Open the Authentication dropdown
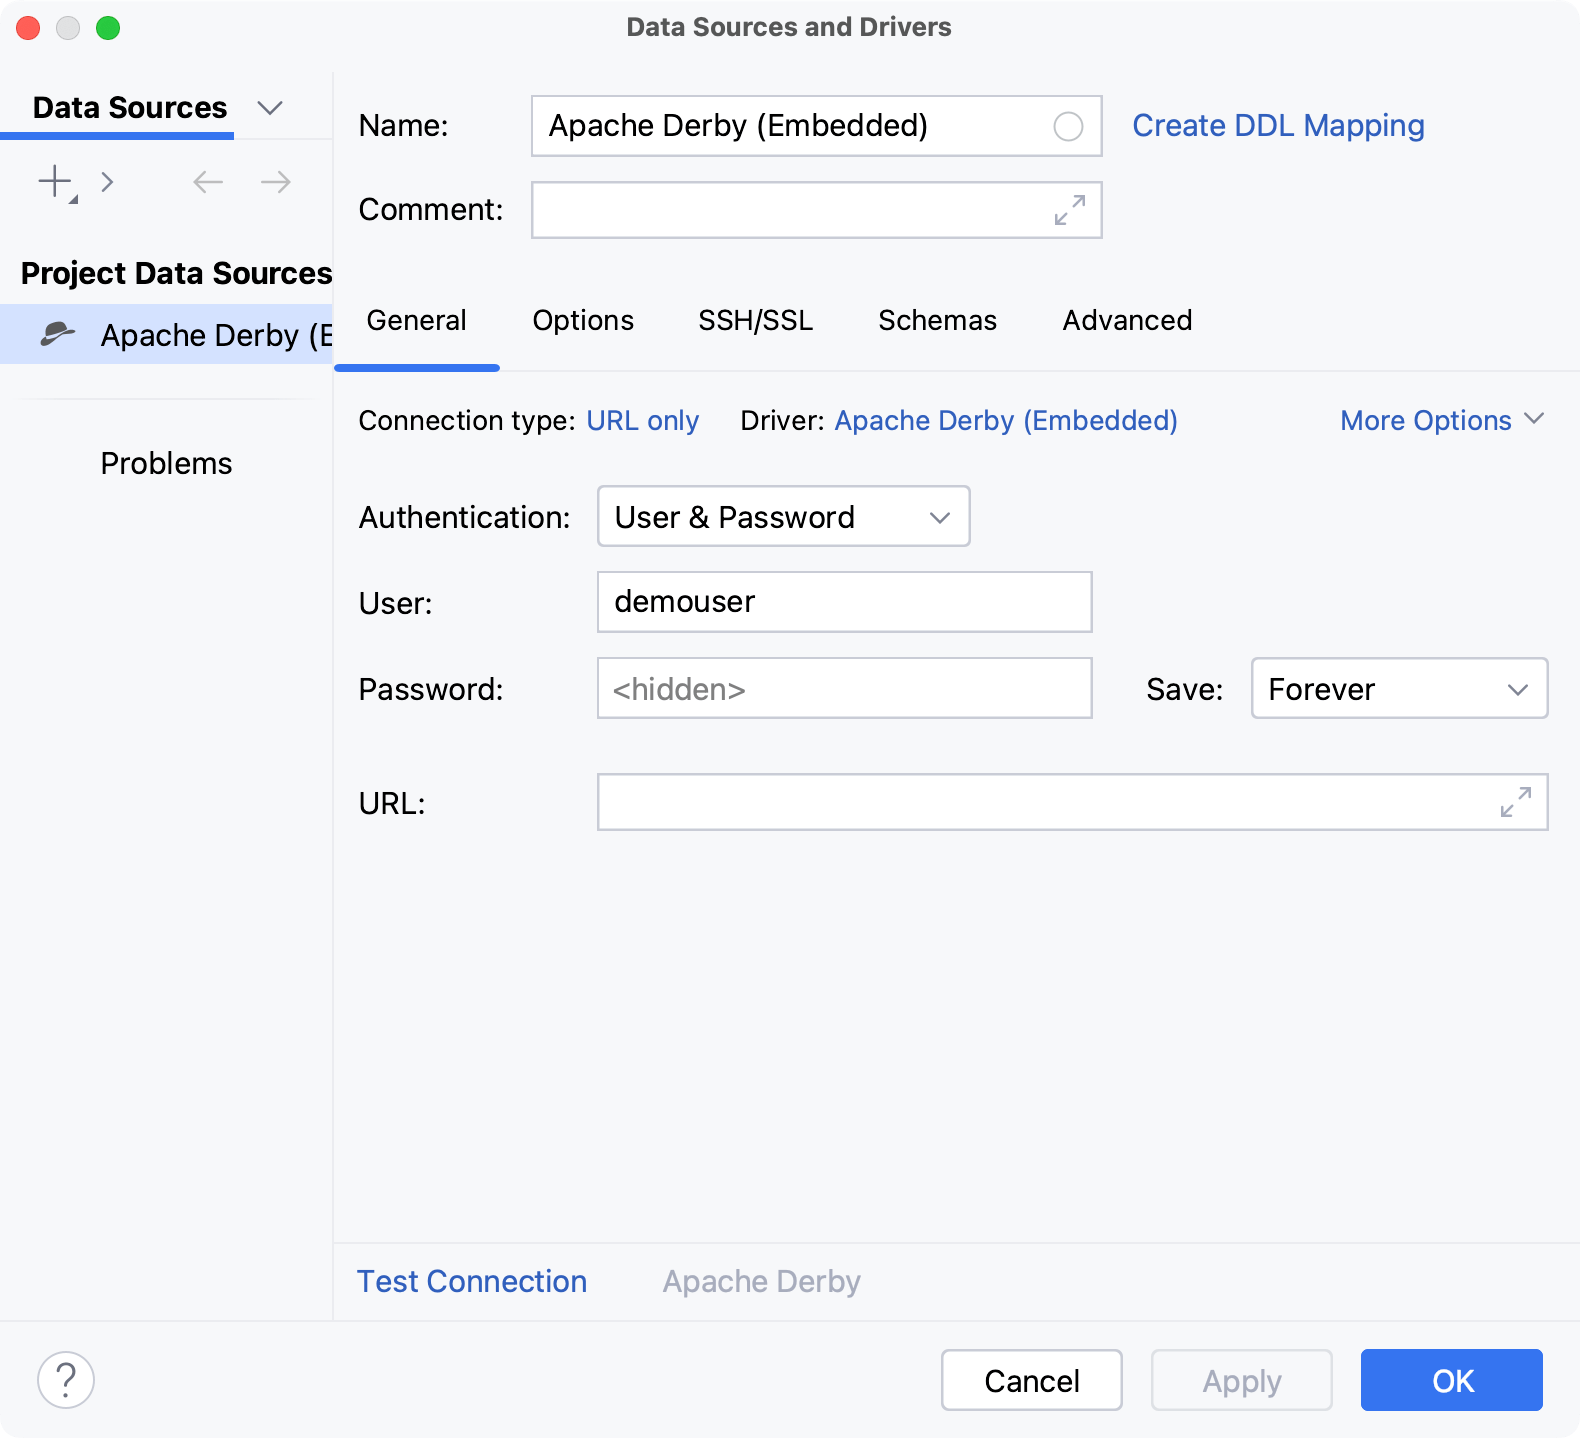 click(783, 517)
